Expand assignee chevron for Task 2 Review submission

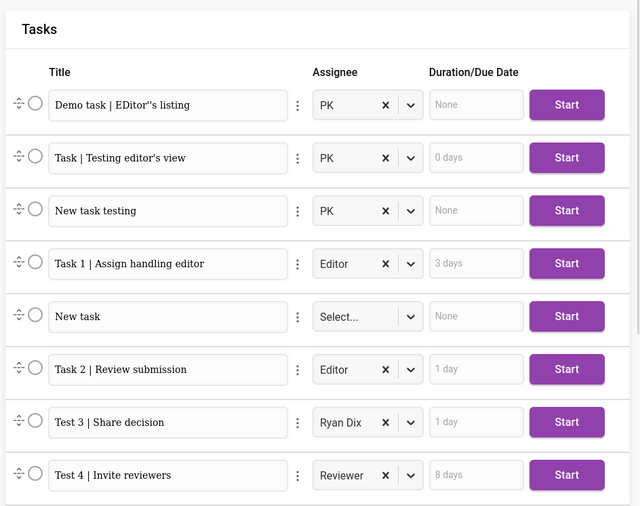point(410,370)
